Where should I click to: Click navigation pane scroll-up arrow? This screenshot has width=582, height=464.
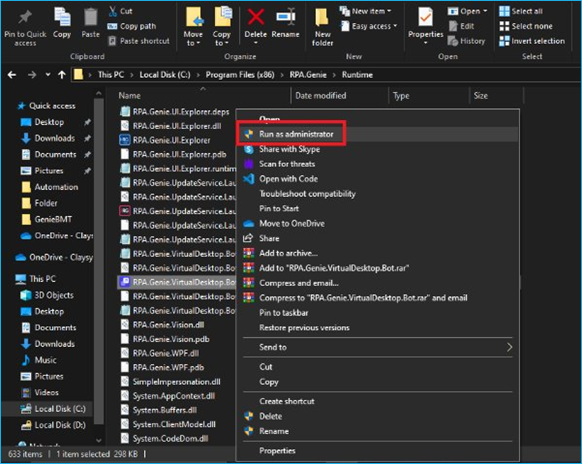point(99,93)
